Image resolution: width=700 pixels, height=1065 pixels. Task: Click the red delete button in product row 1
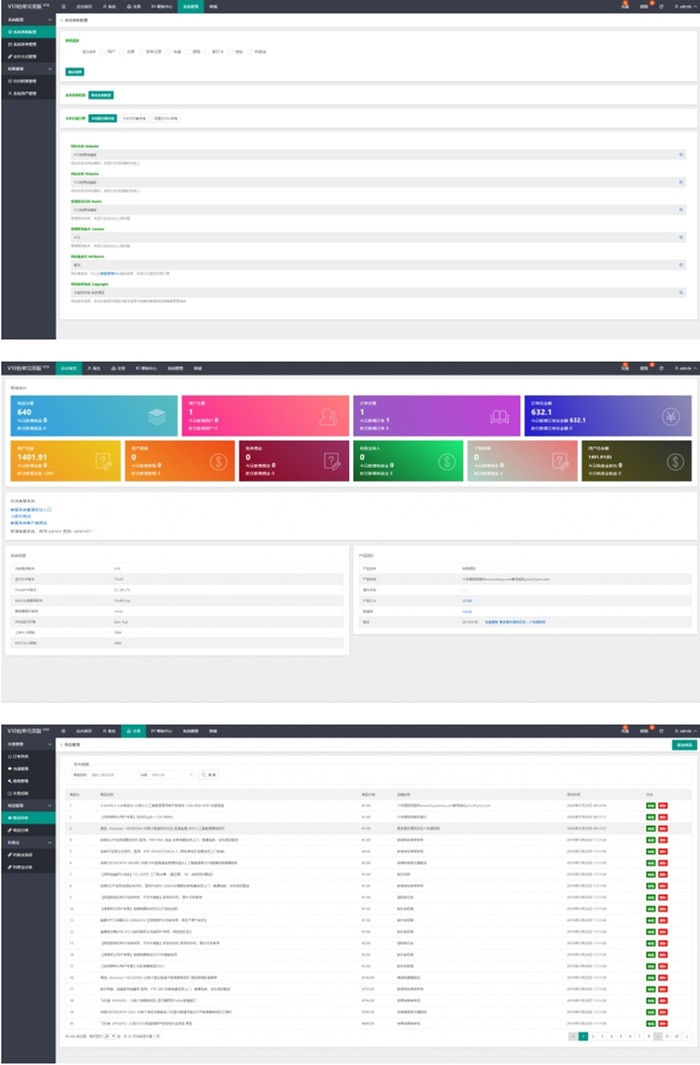(663, 806)
